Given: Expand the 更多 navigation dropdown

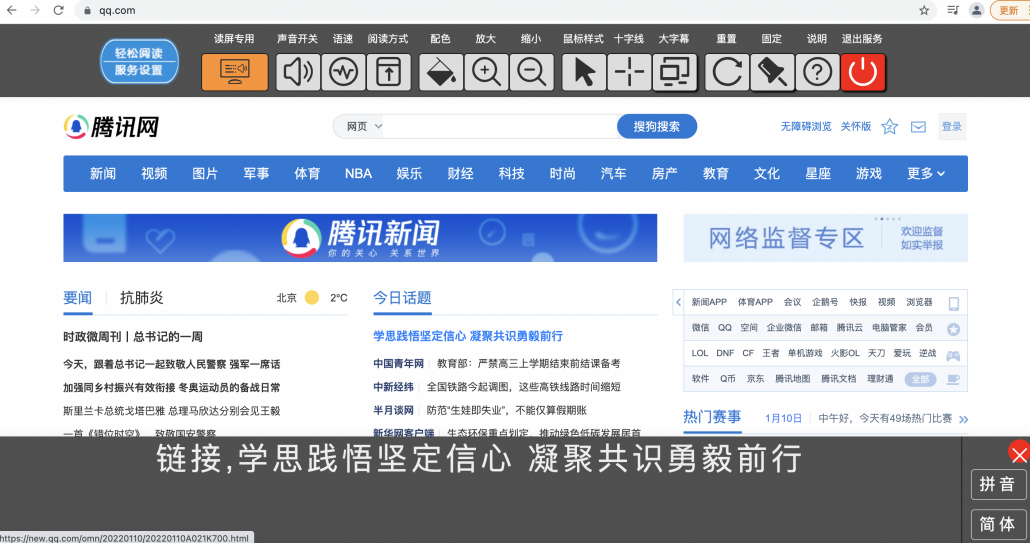Looking at the screenshot, I should click(926, 173).
